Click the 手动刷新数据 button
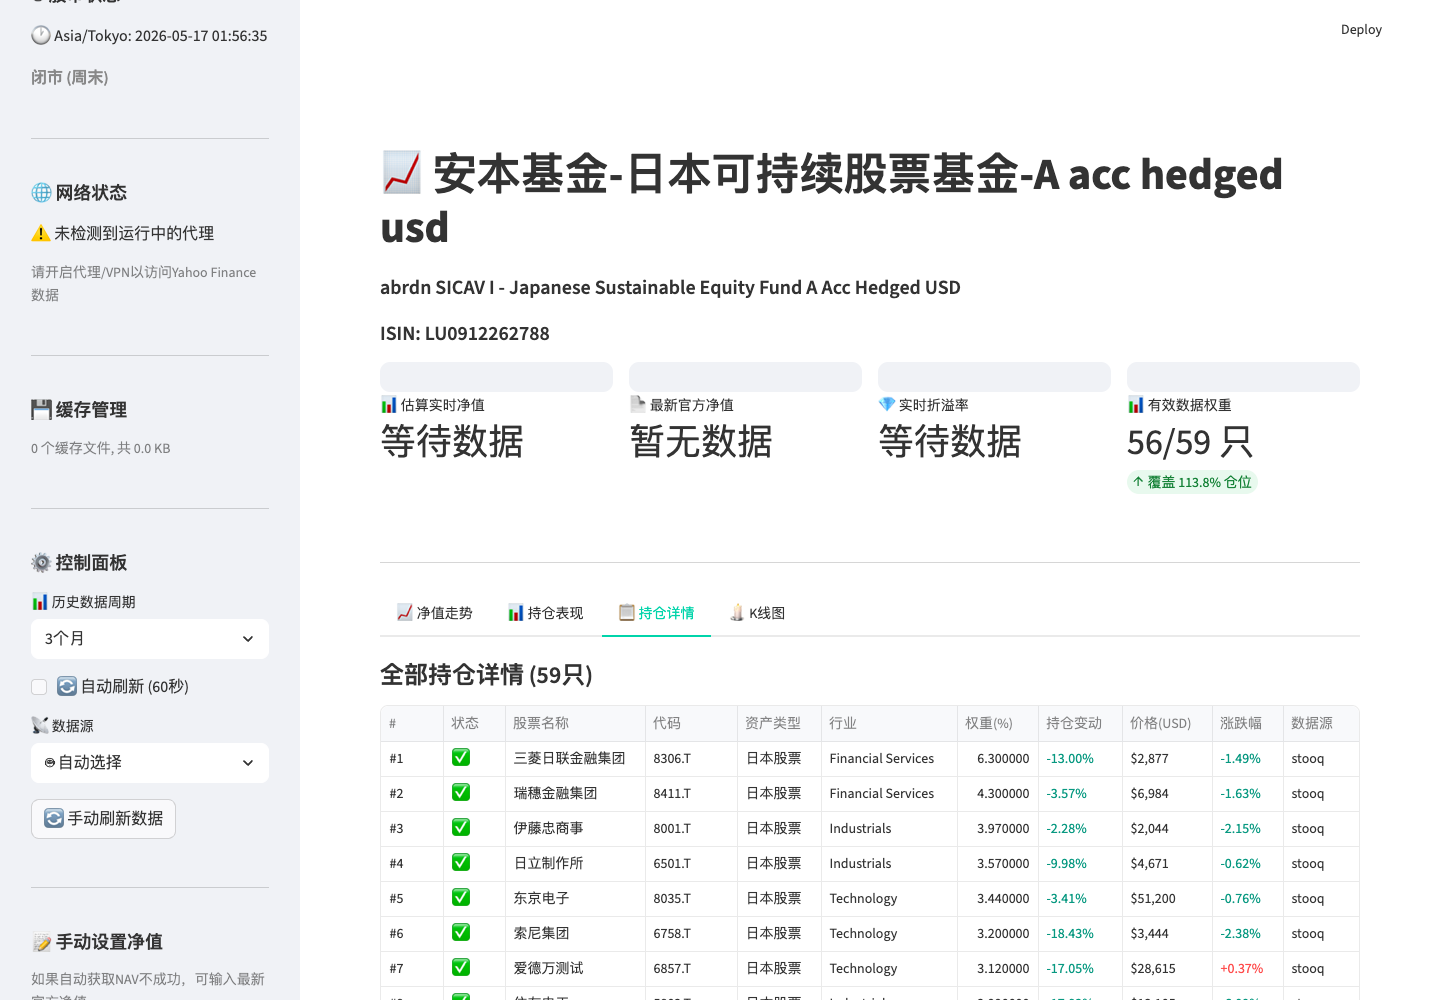Screen dimensions: 1440x1000 pyautogui.click(x=103, y=819)
